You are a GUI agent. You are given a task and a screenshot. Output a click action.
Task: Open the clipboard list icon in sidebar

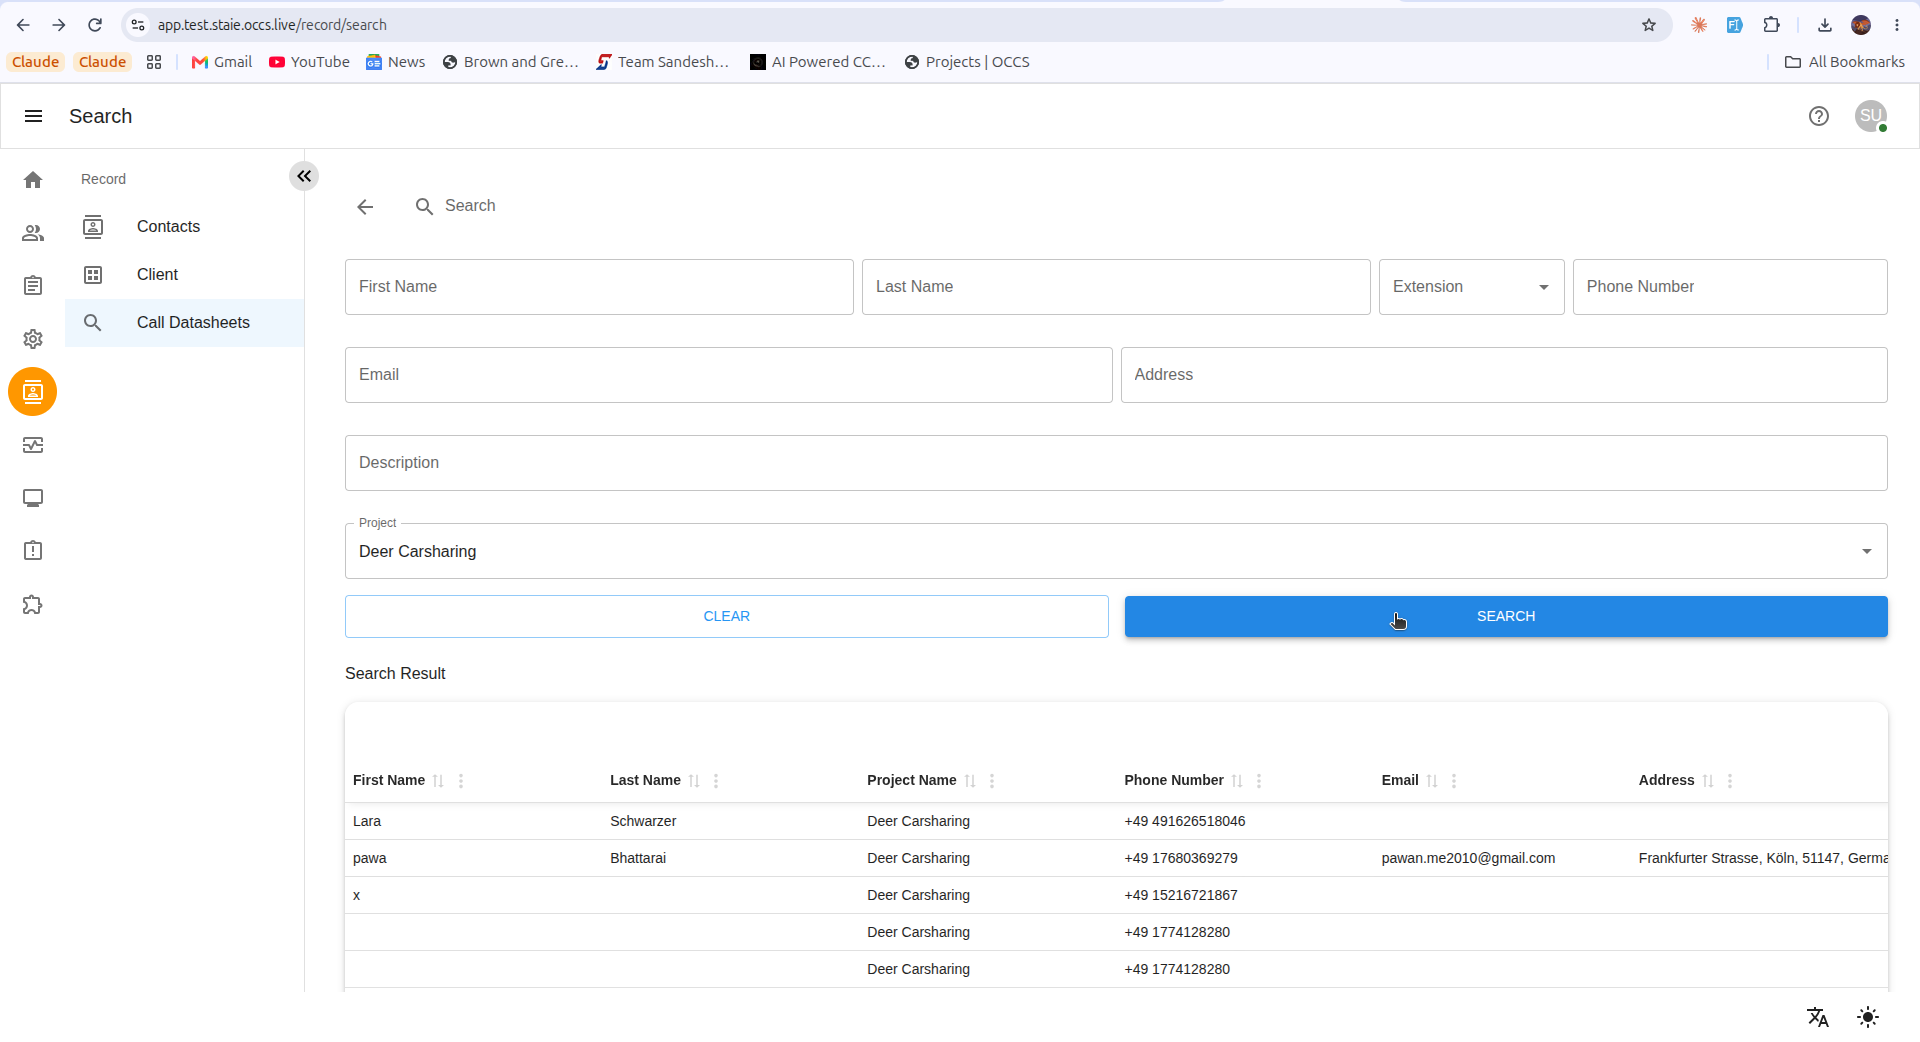coord(33,286)
